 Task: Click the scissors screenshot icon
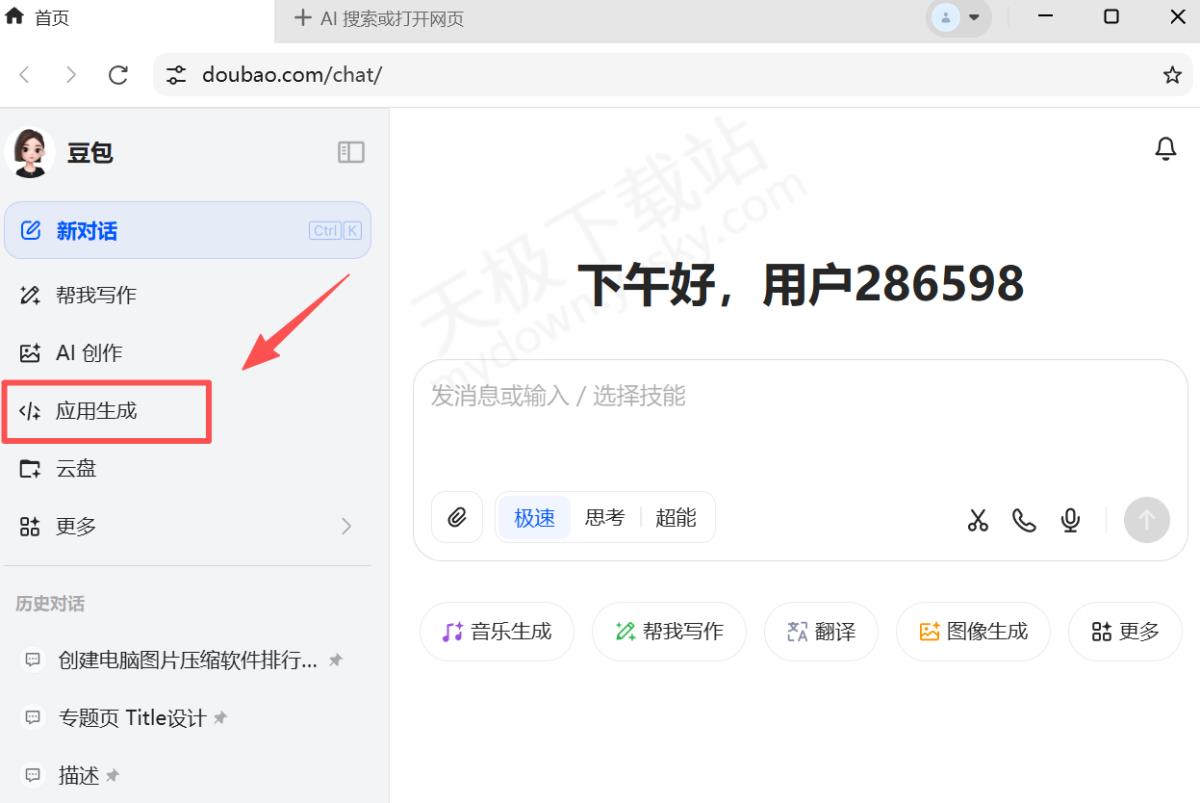click(977, 520)
